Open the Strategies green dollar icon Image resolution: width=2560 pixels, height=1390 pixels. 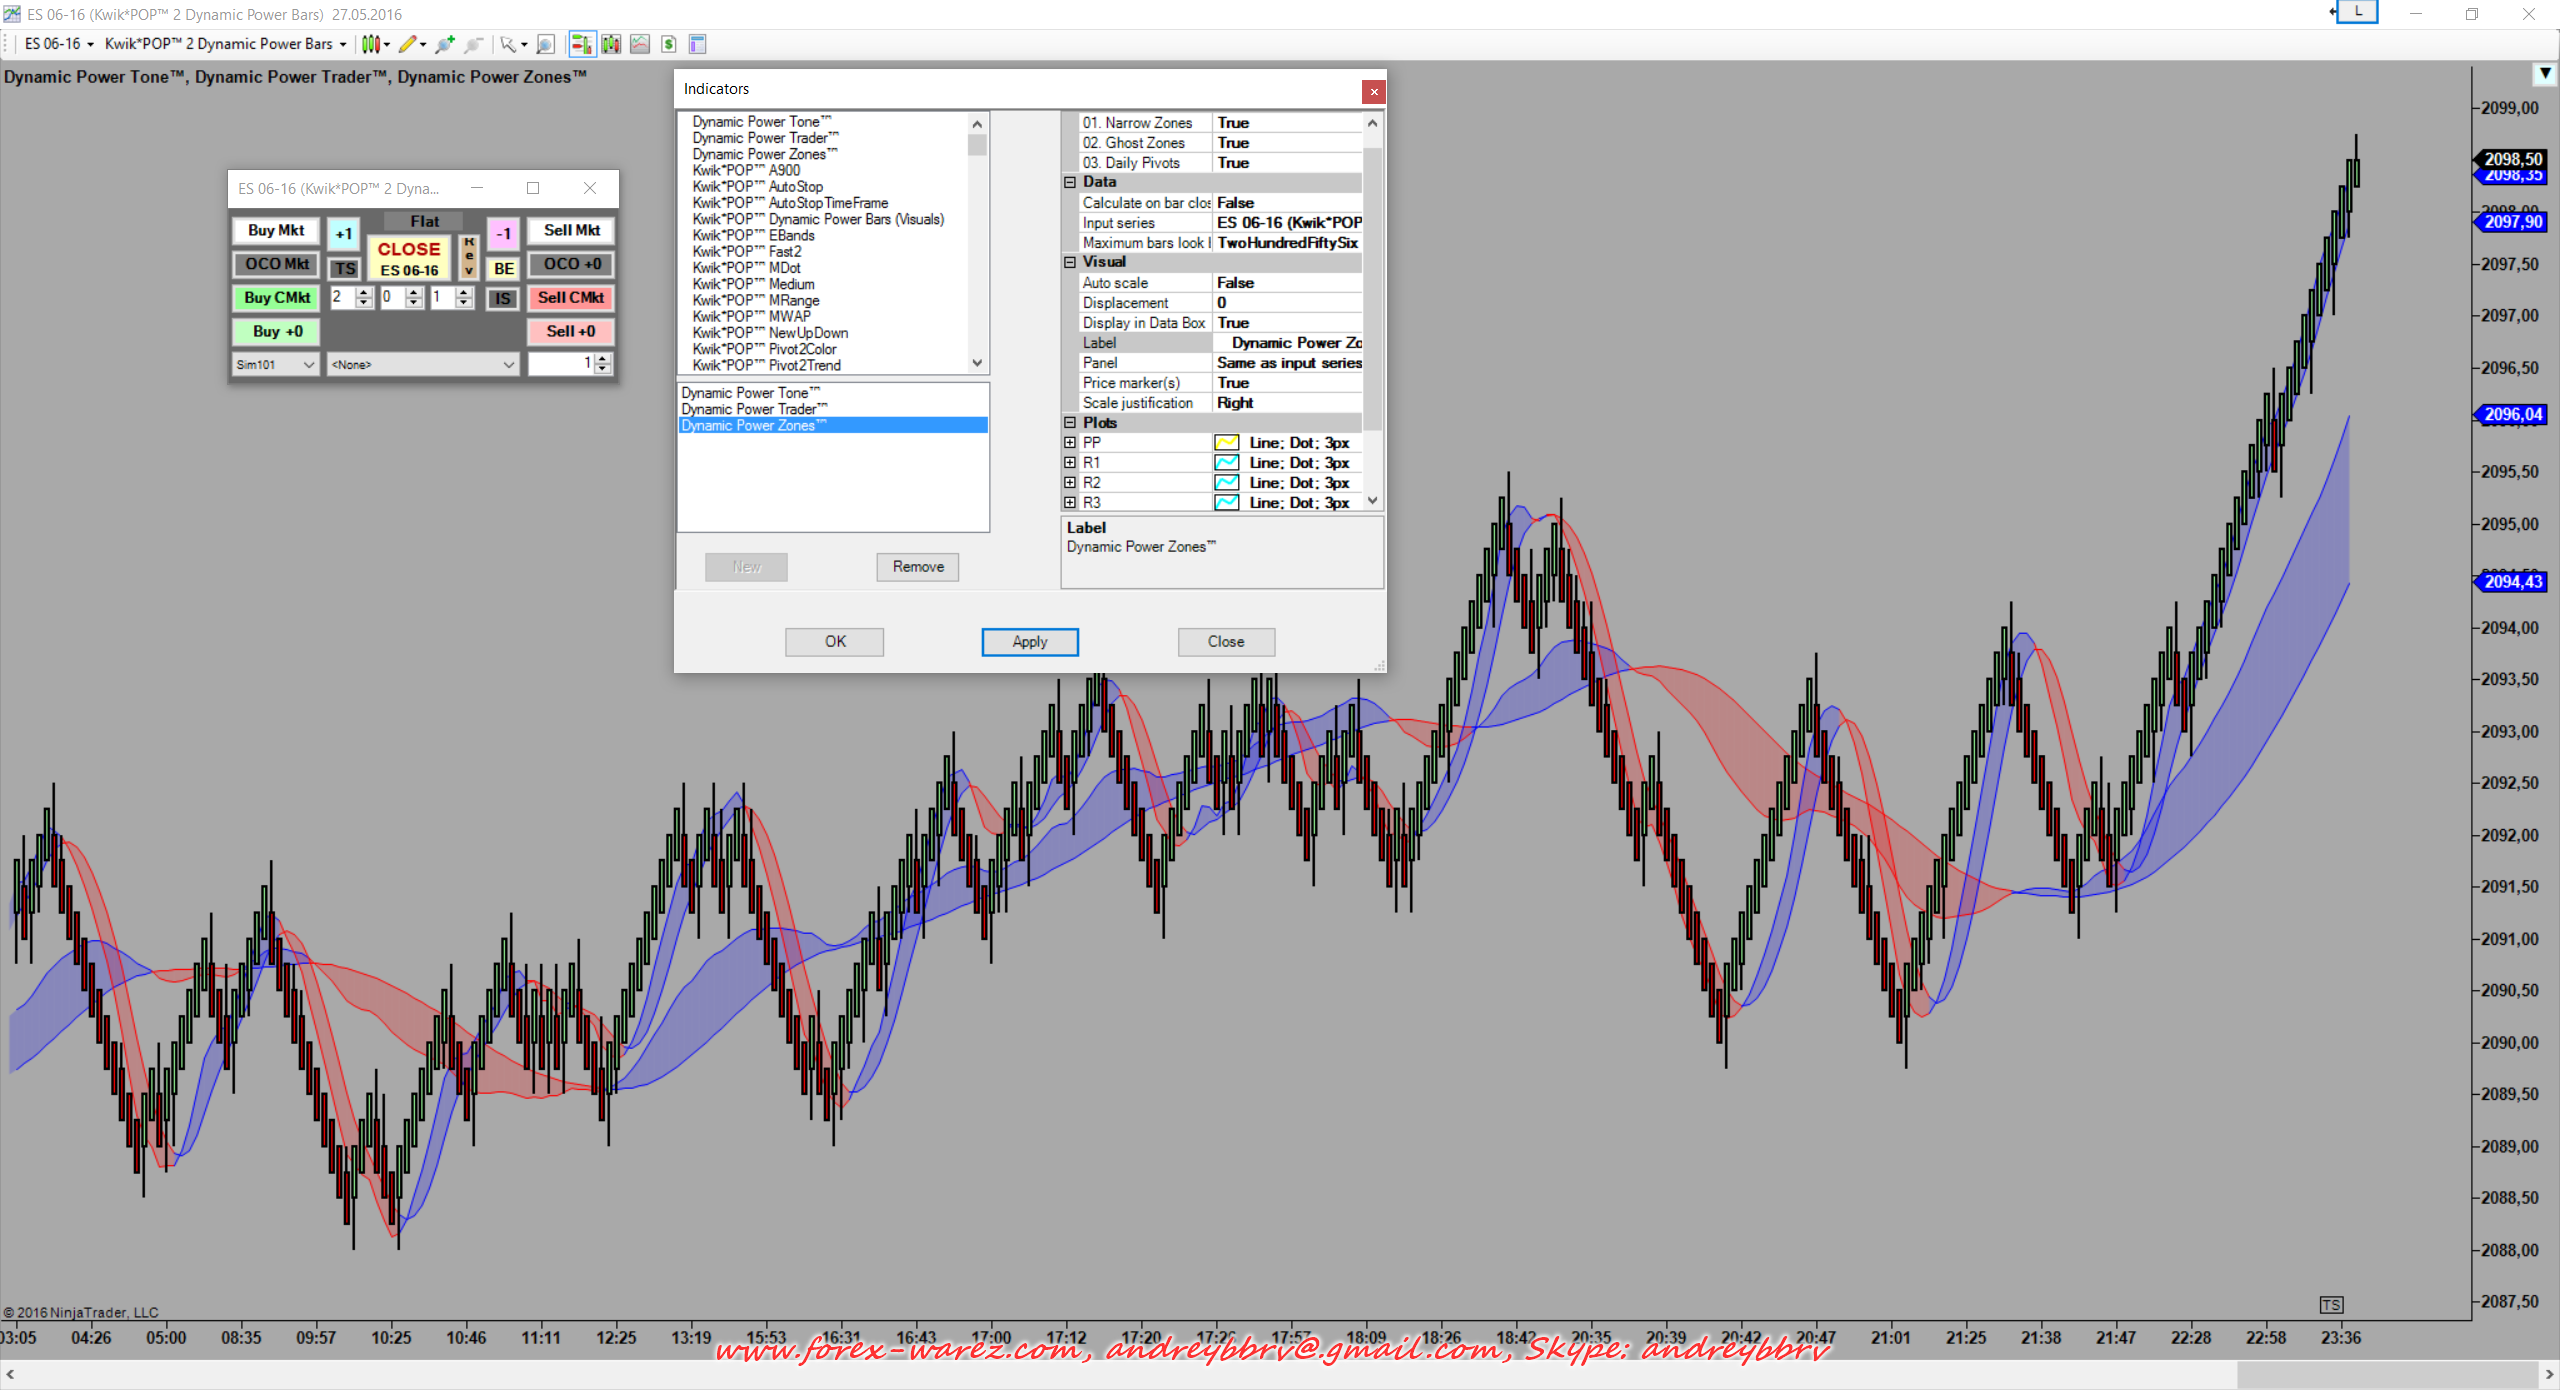[669, 44]
